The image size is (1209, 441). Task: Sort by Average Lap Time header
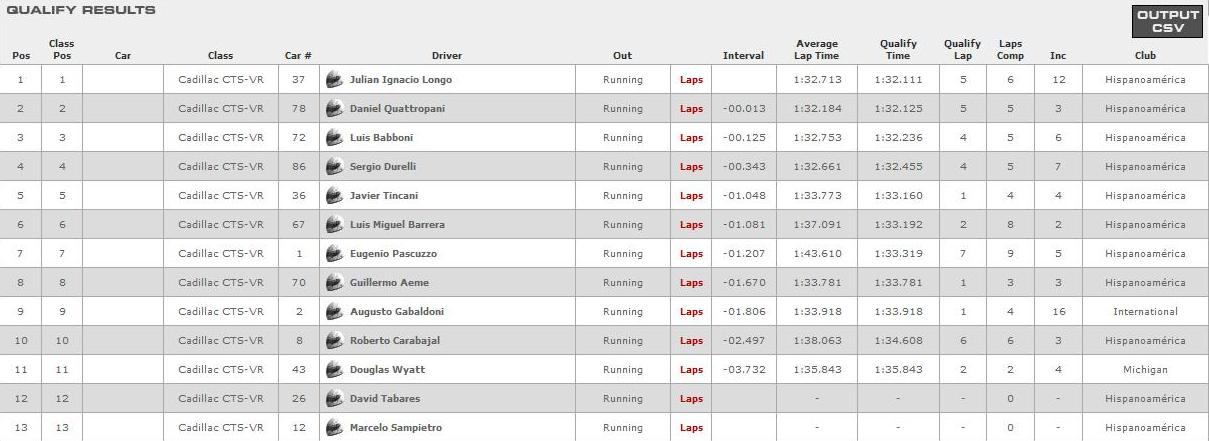(817, 50)
